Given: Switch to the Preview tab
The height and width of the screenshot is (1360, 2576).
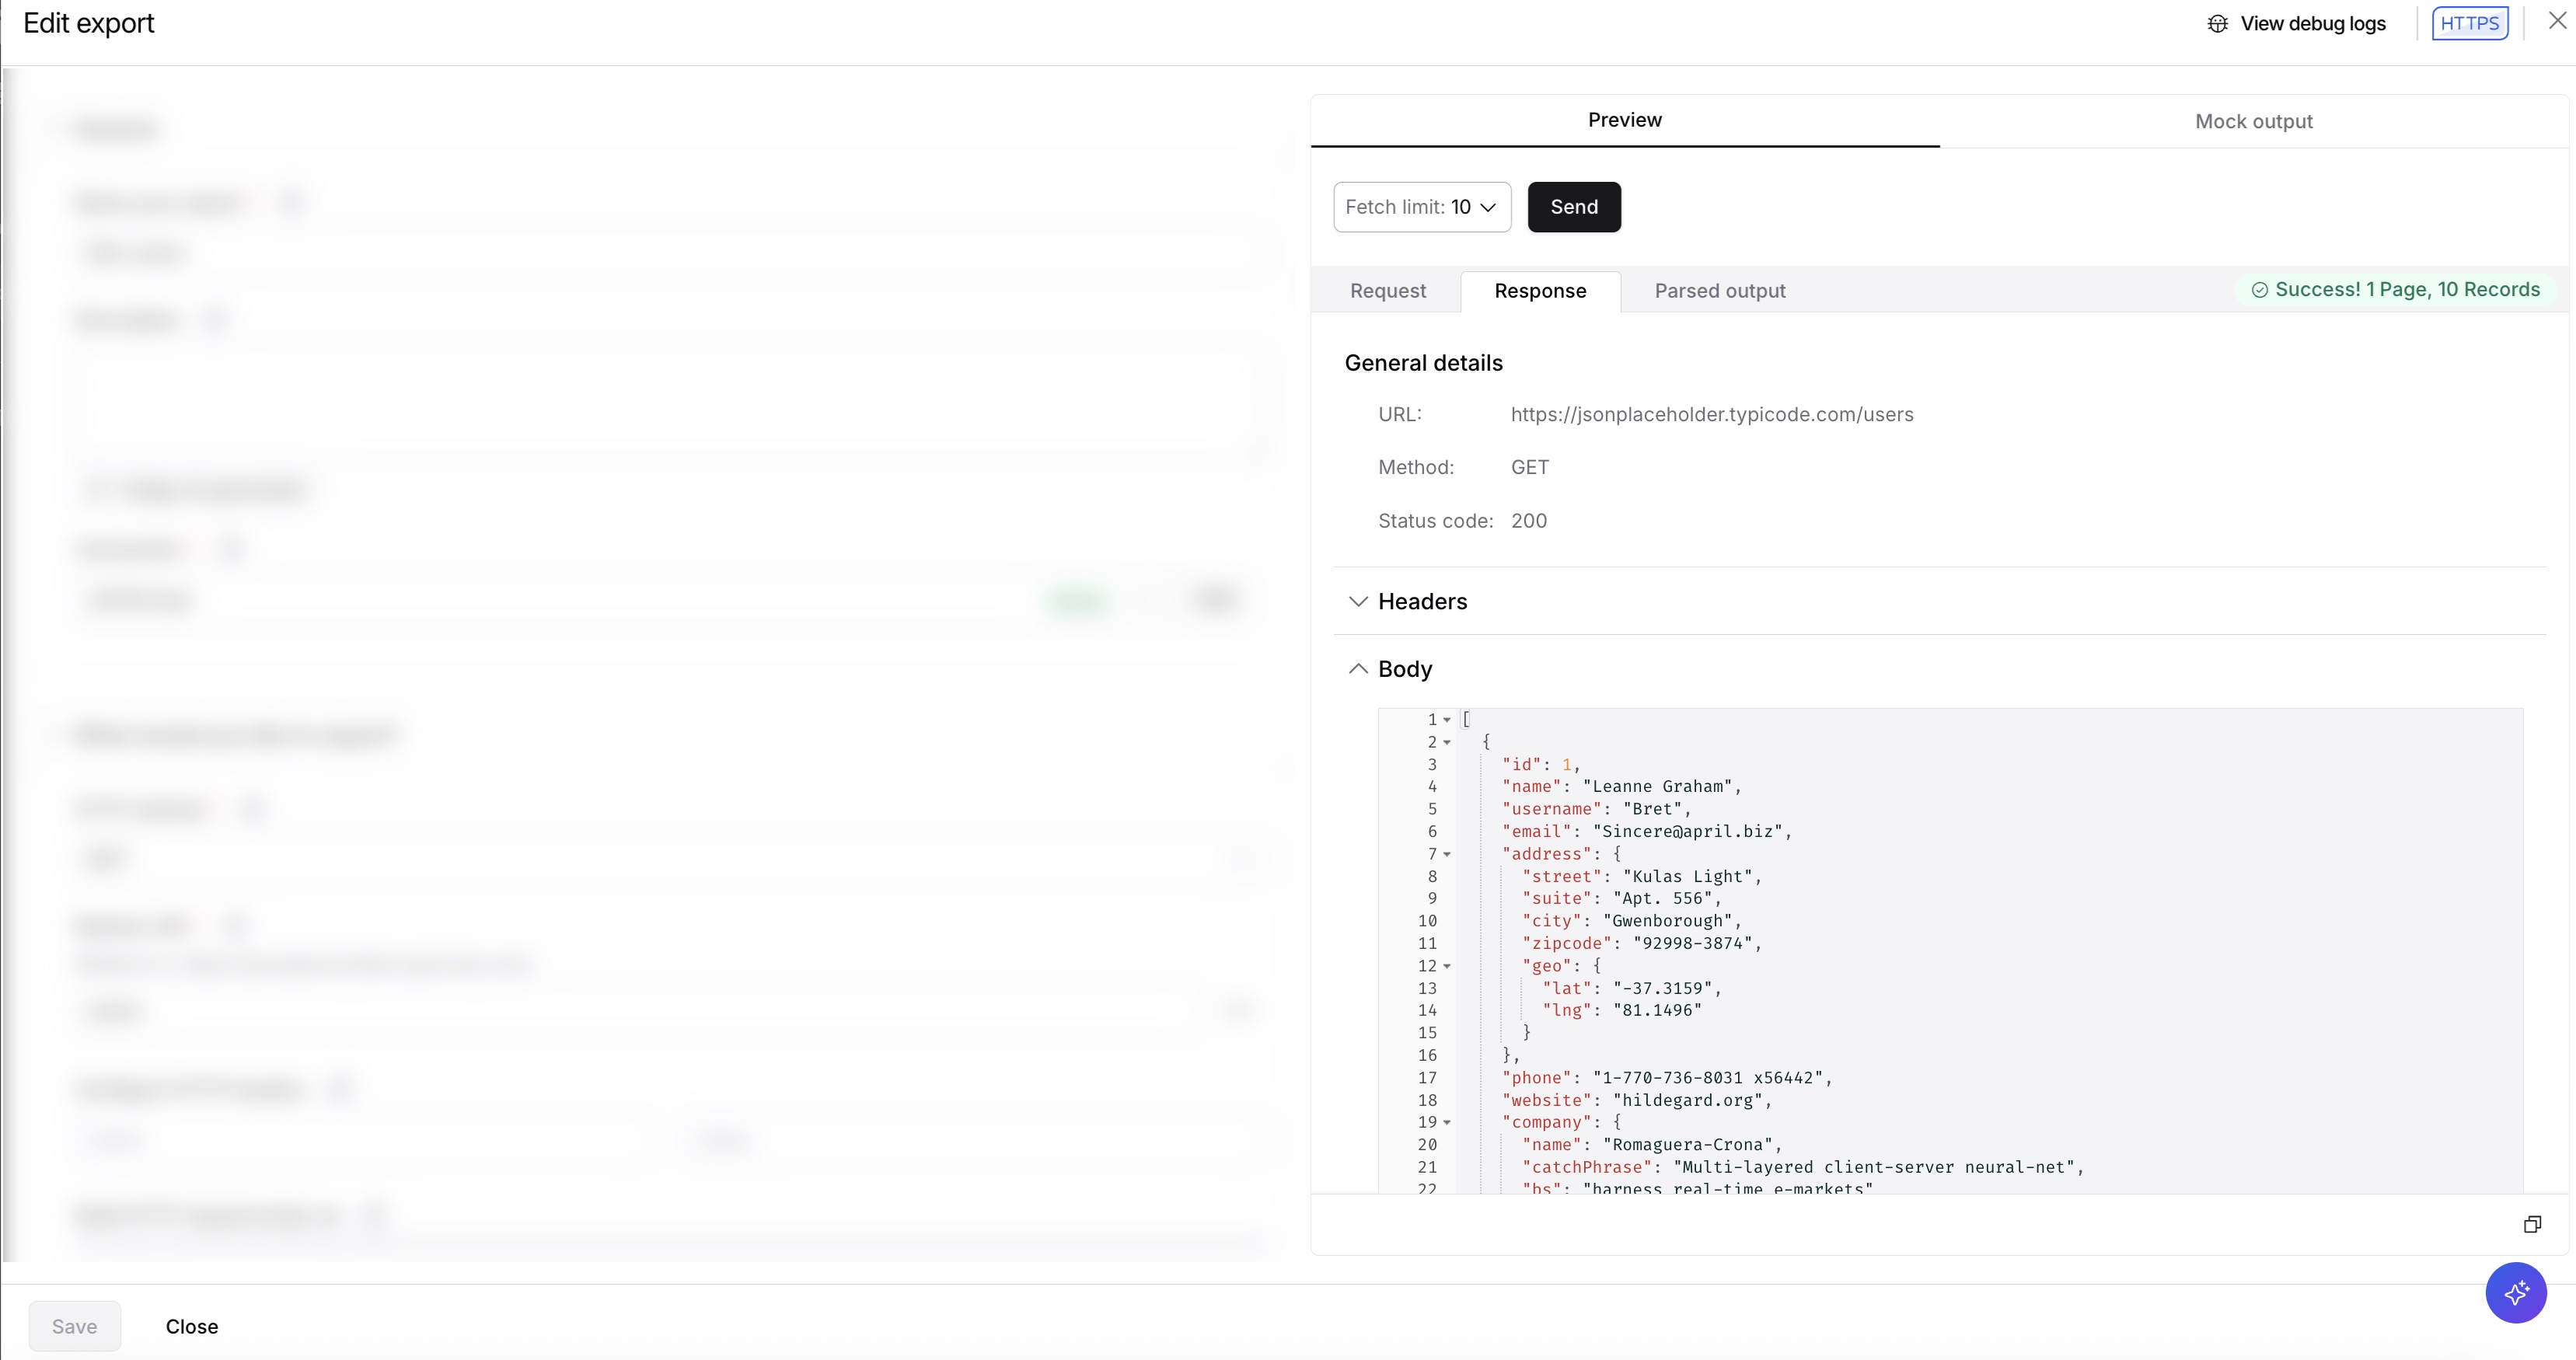Looking at the screenshot, I should pyautogui.click(x=1624, y=120).
